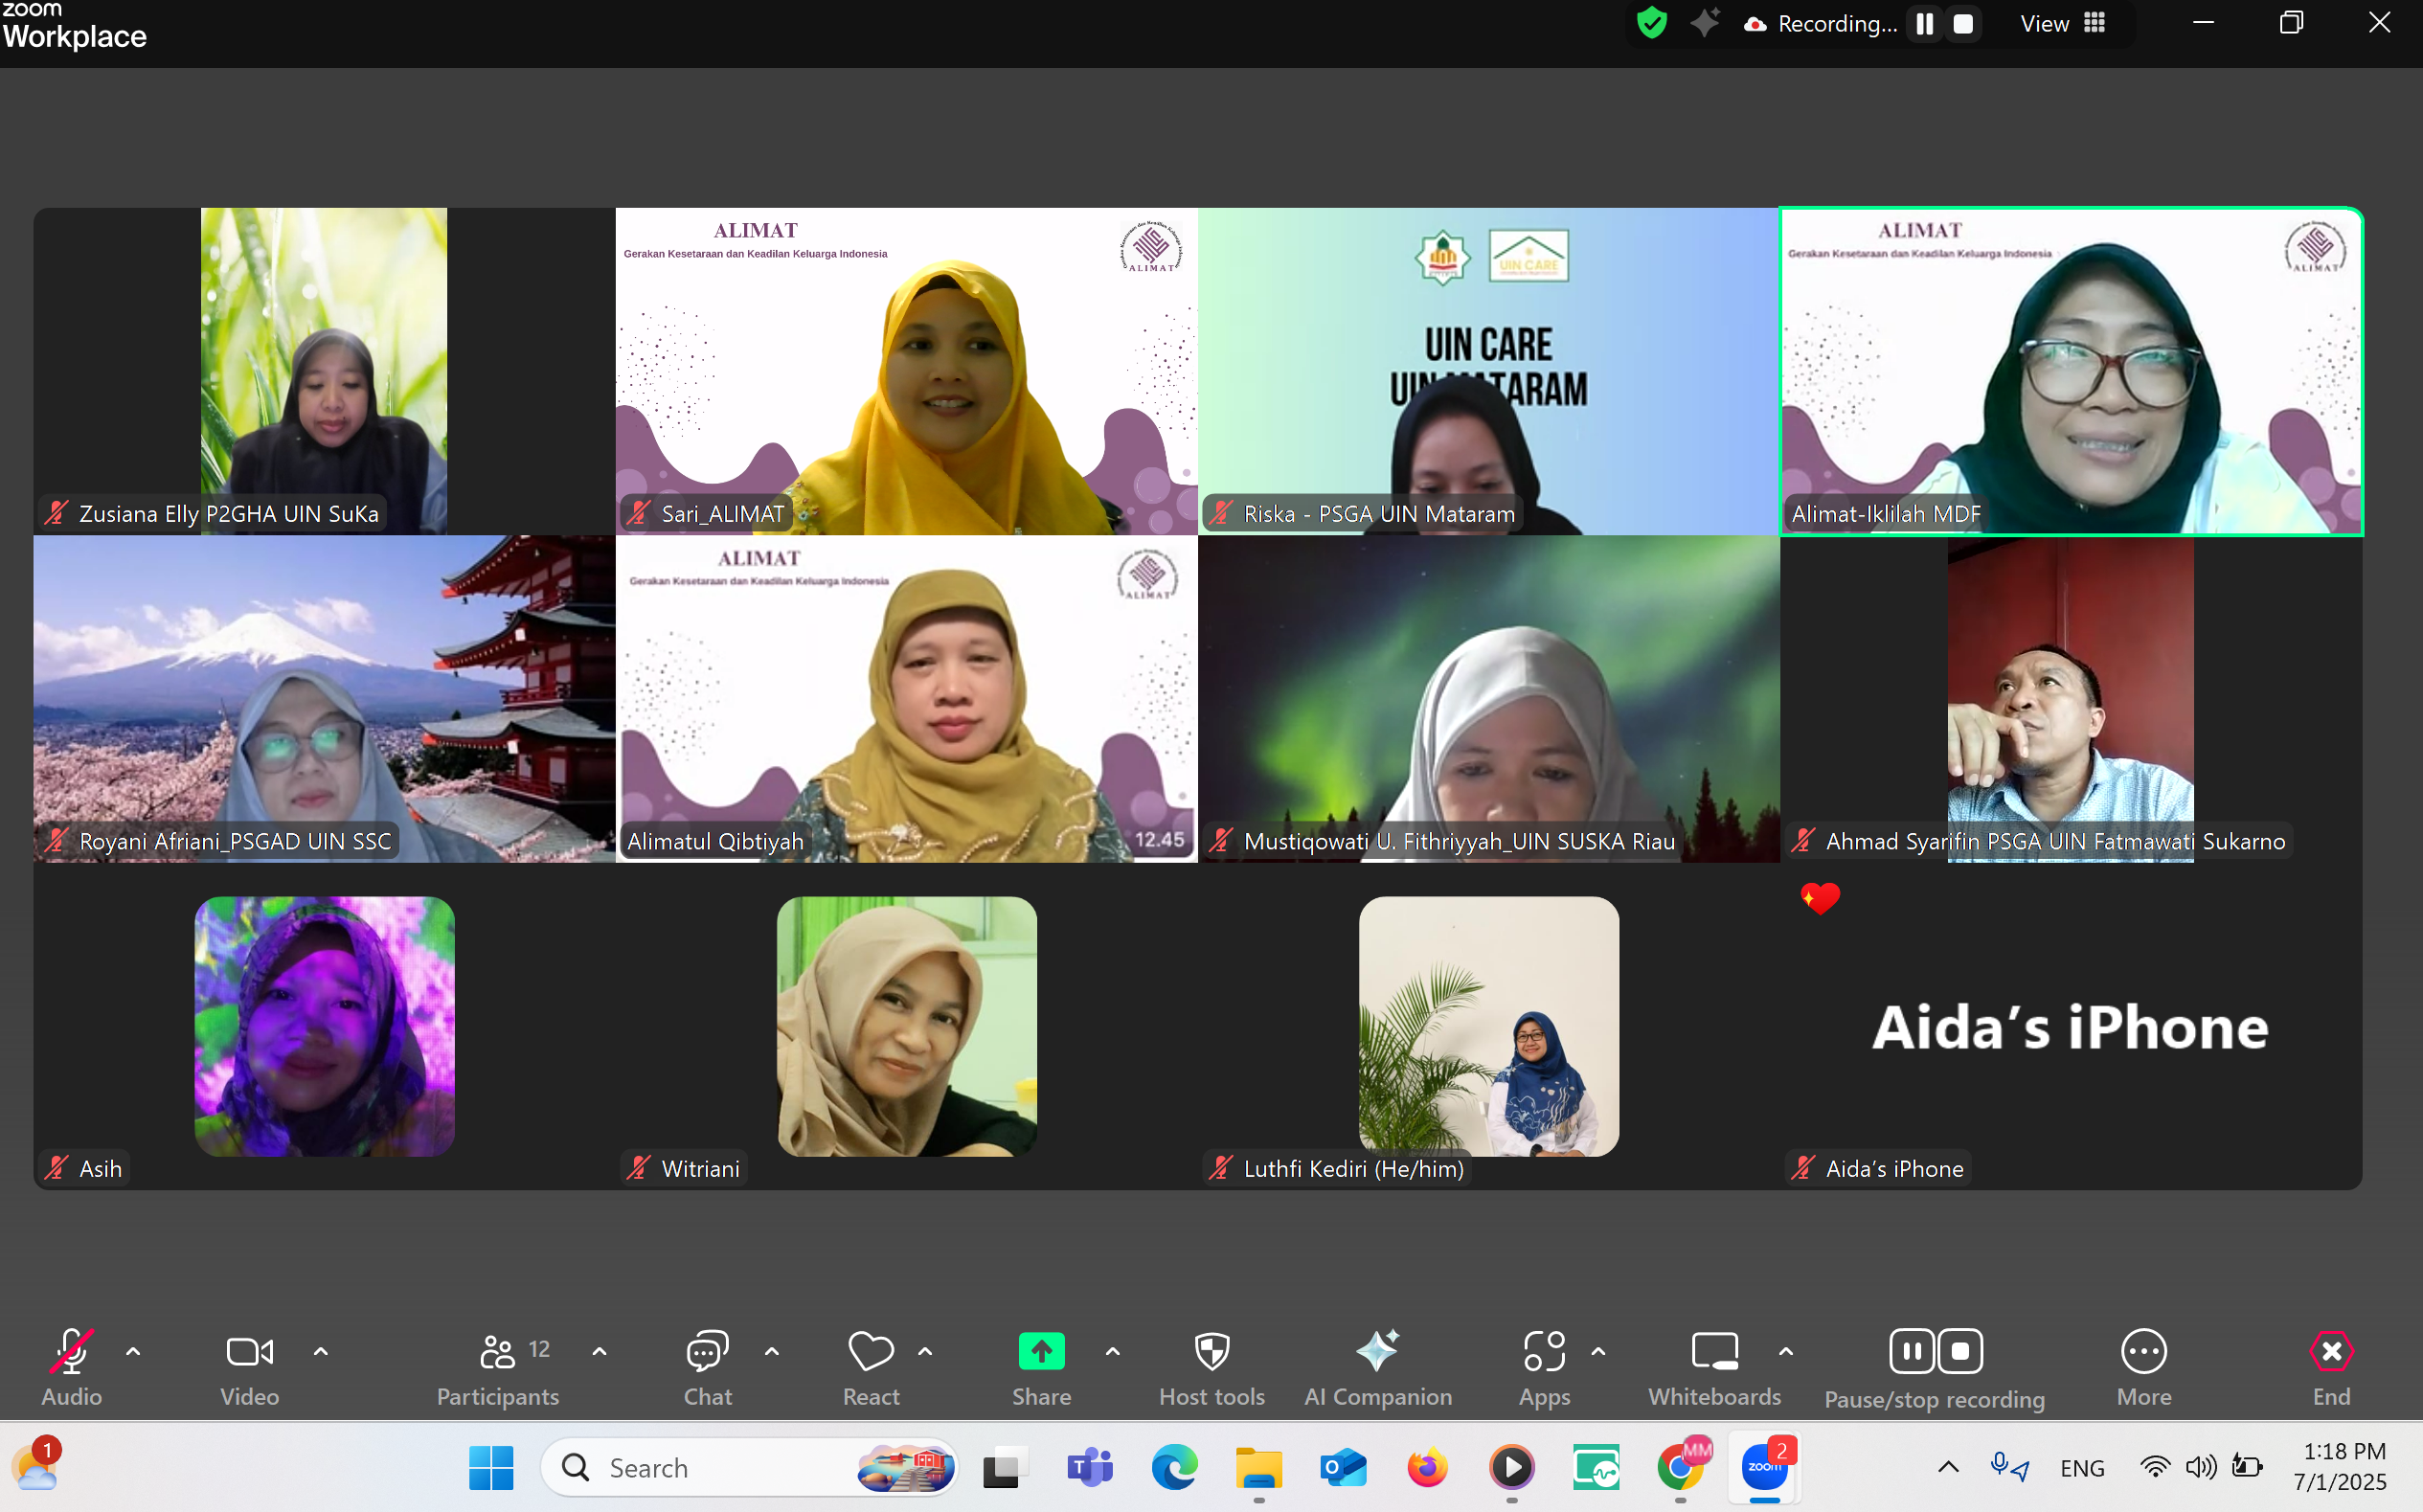Viewport: 2423px width, 1512px height.
Task: Open the Apps menu
Action: (1544, 1367)
